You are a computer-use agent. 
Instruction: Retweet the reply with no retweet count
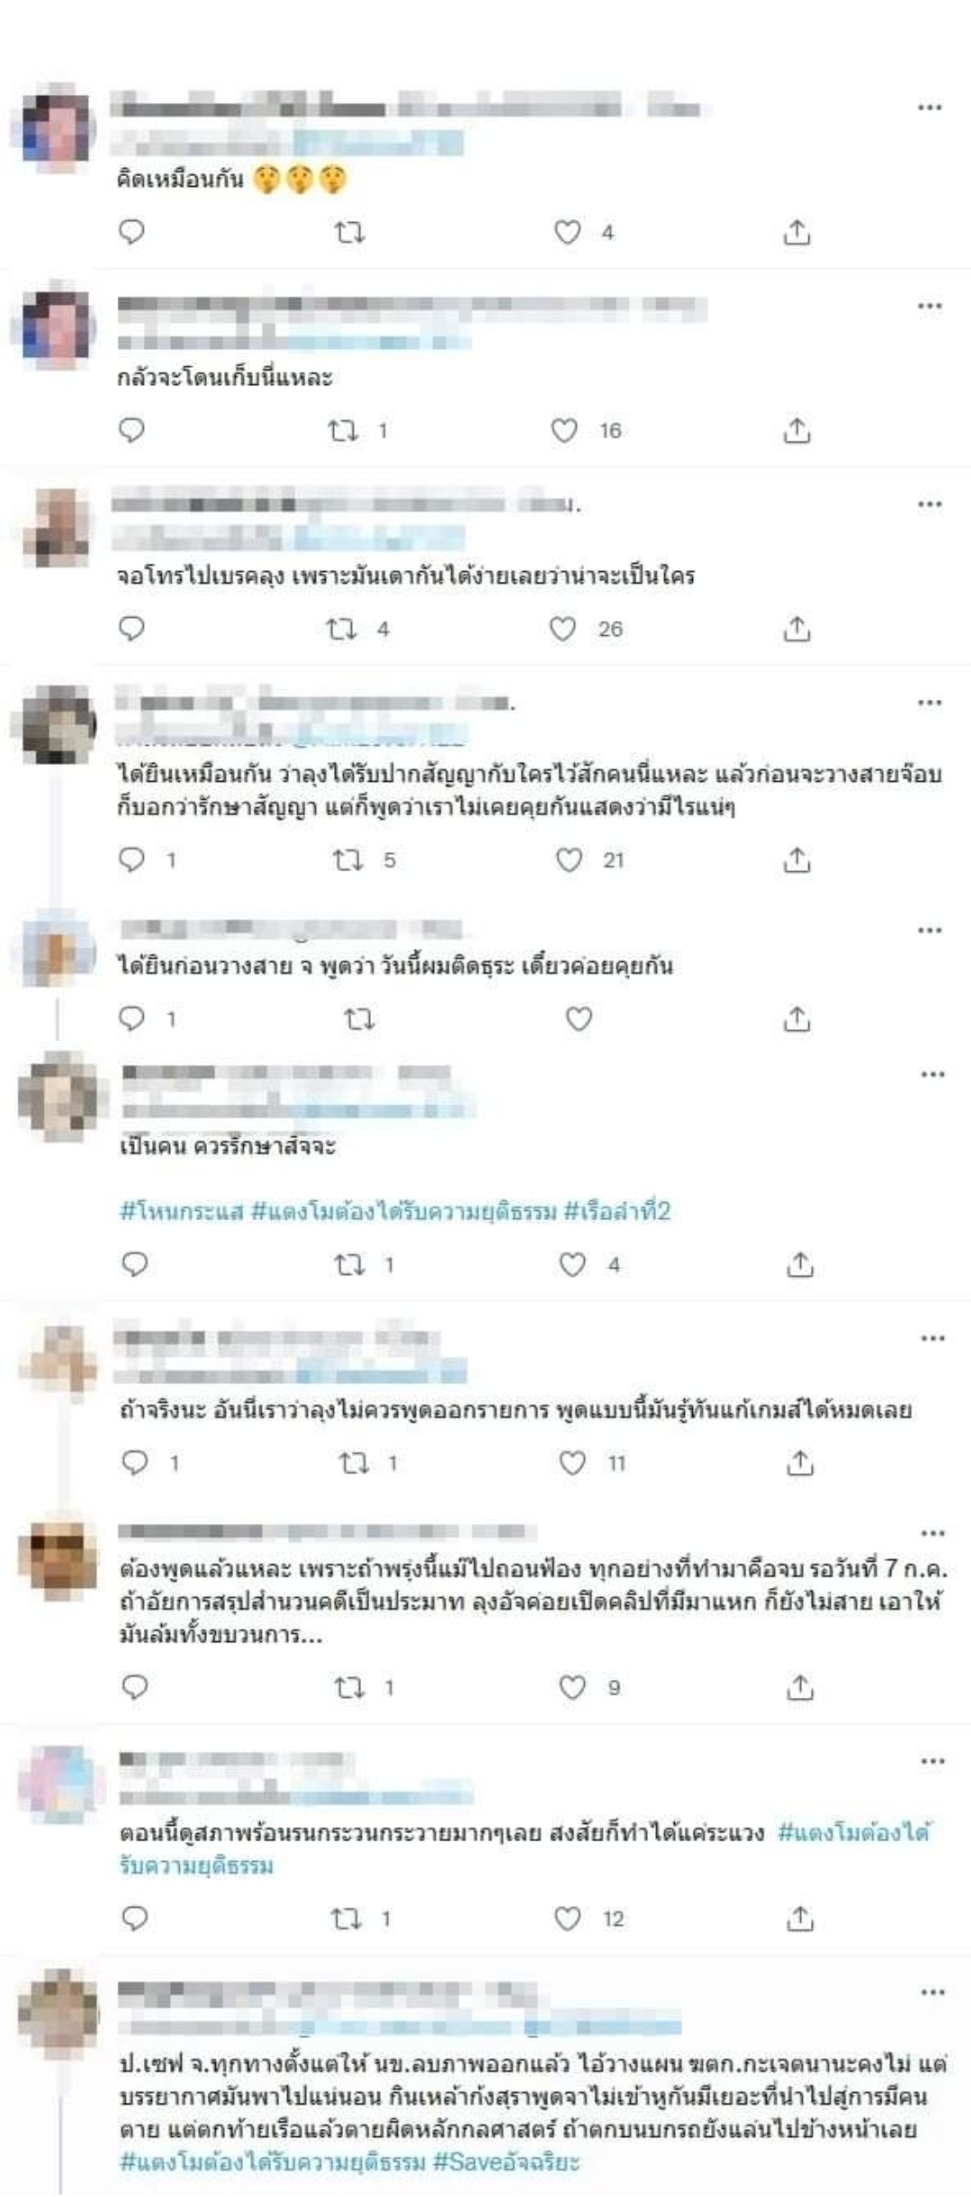click(x=359, y=1019)
